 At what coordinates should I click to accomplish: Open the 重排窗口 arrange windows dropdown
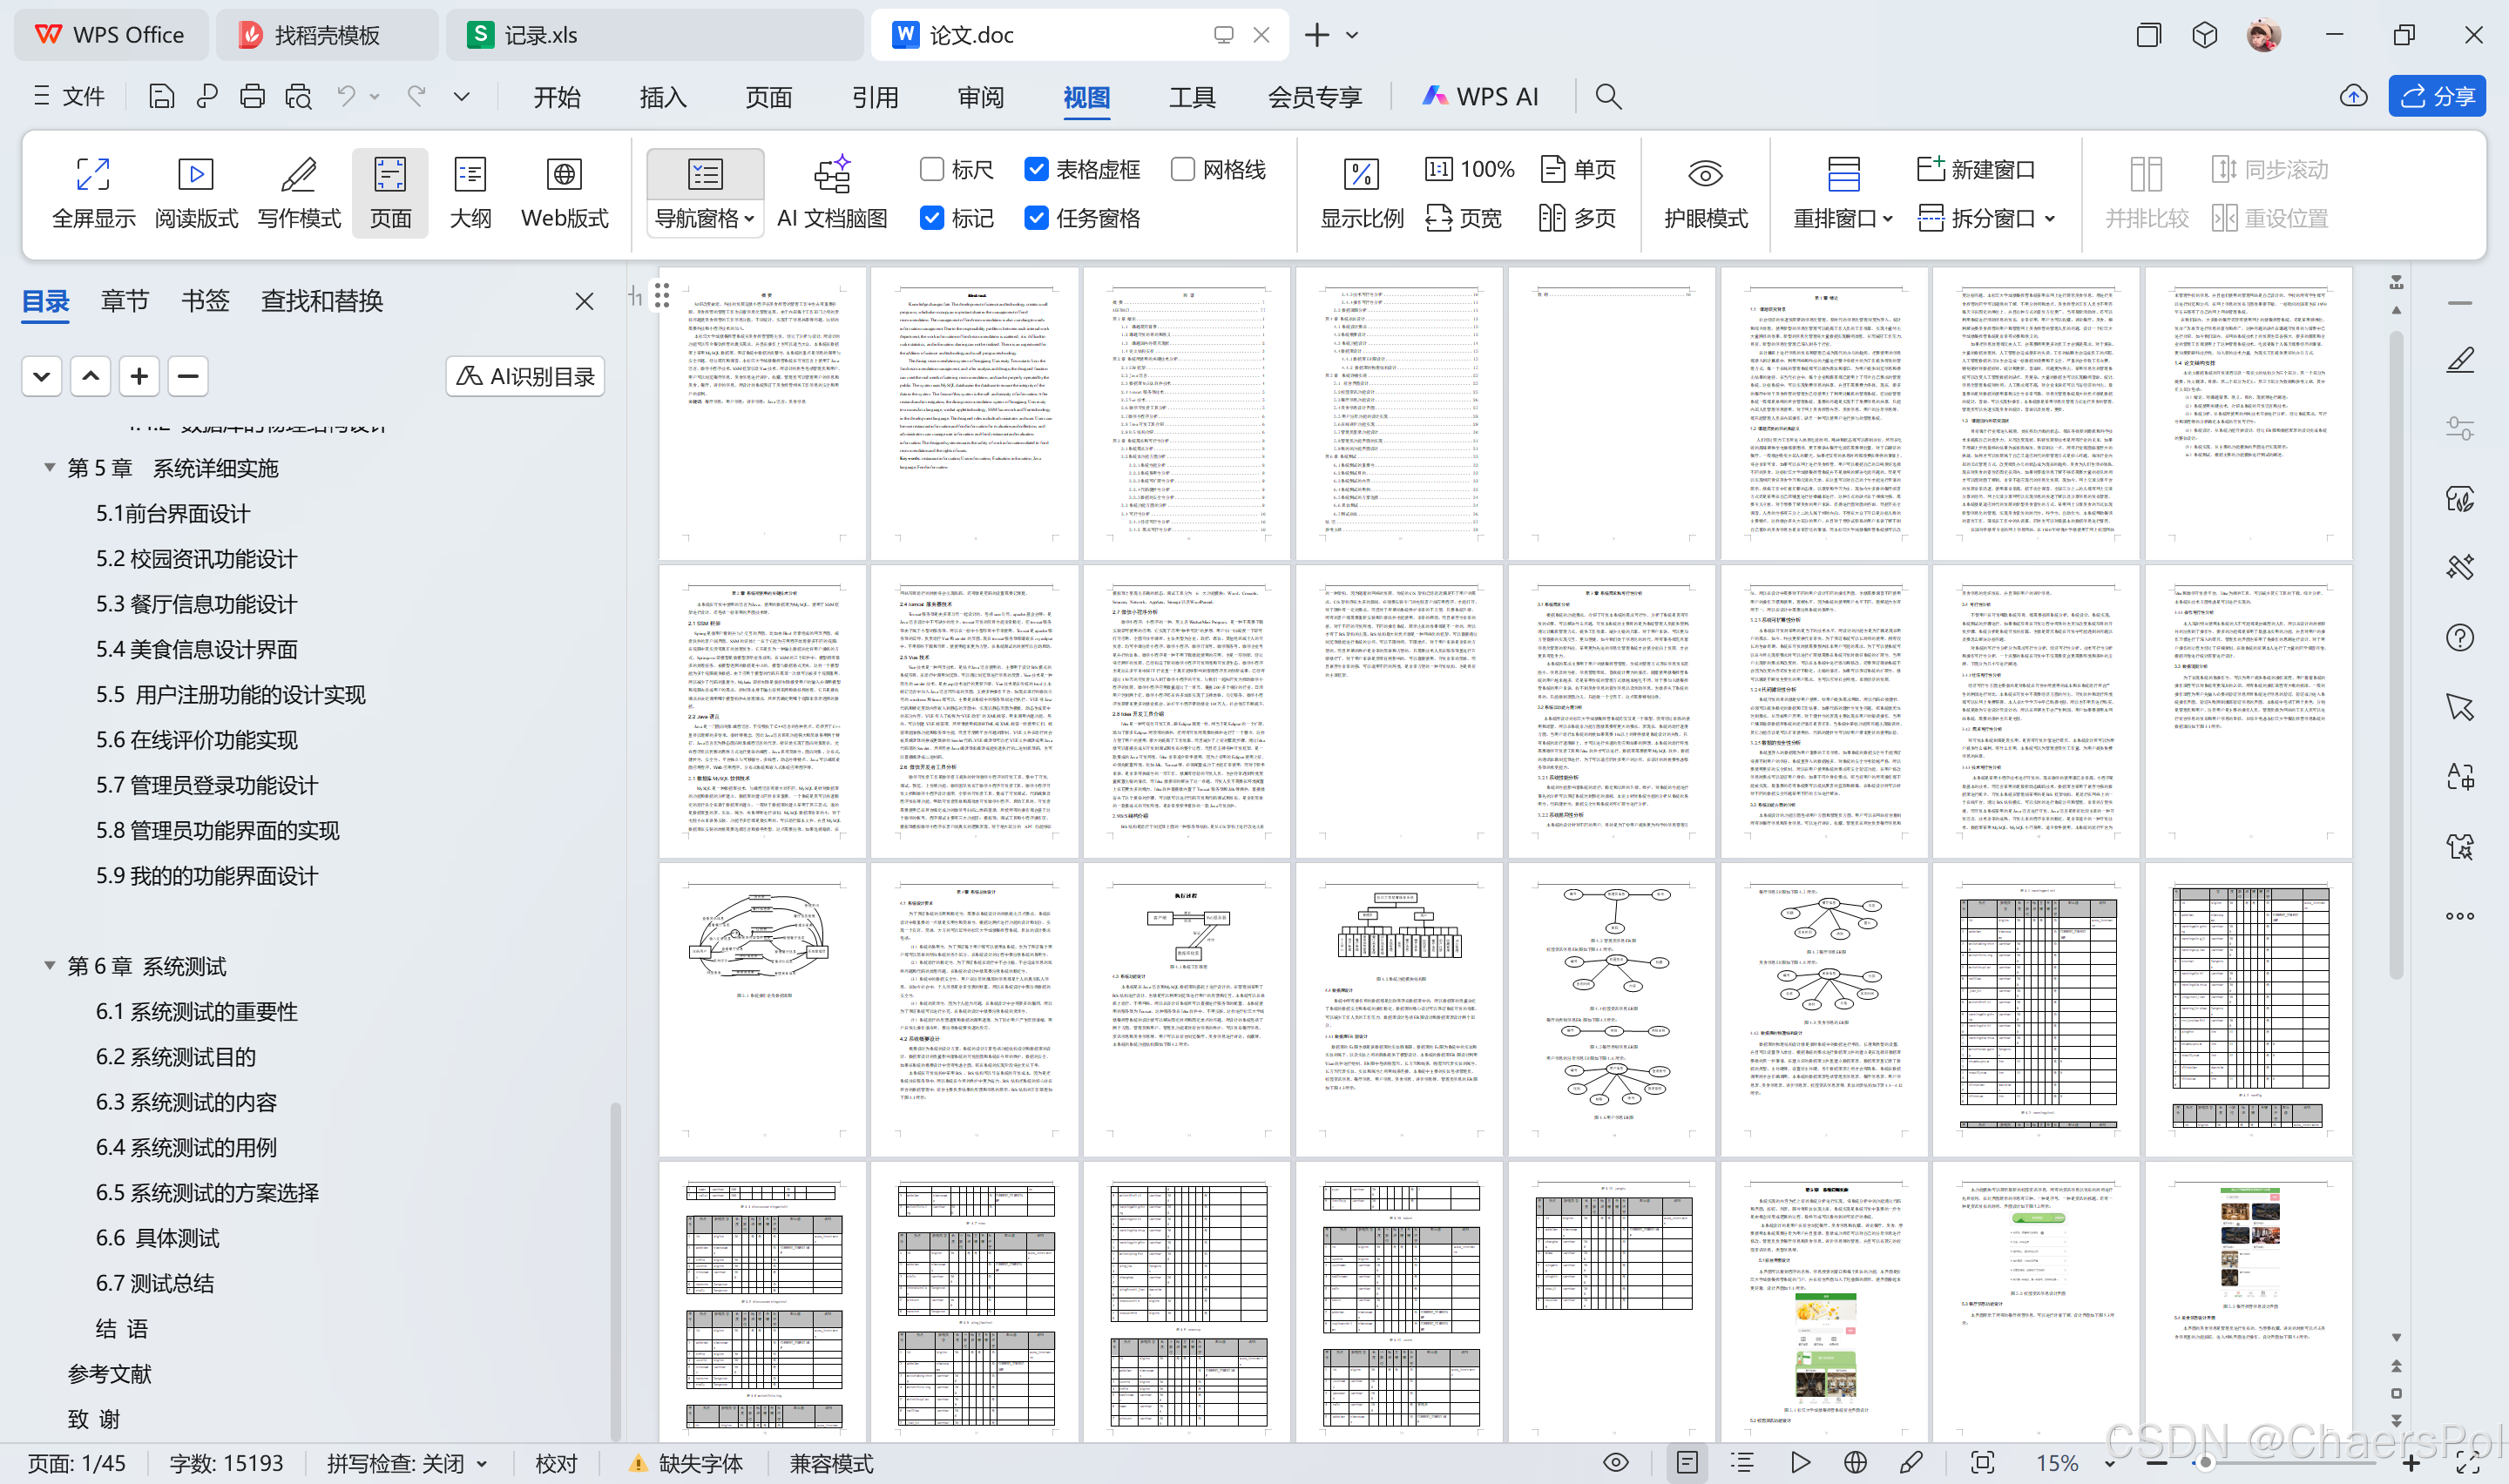pos(1842,218)
